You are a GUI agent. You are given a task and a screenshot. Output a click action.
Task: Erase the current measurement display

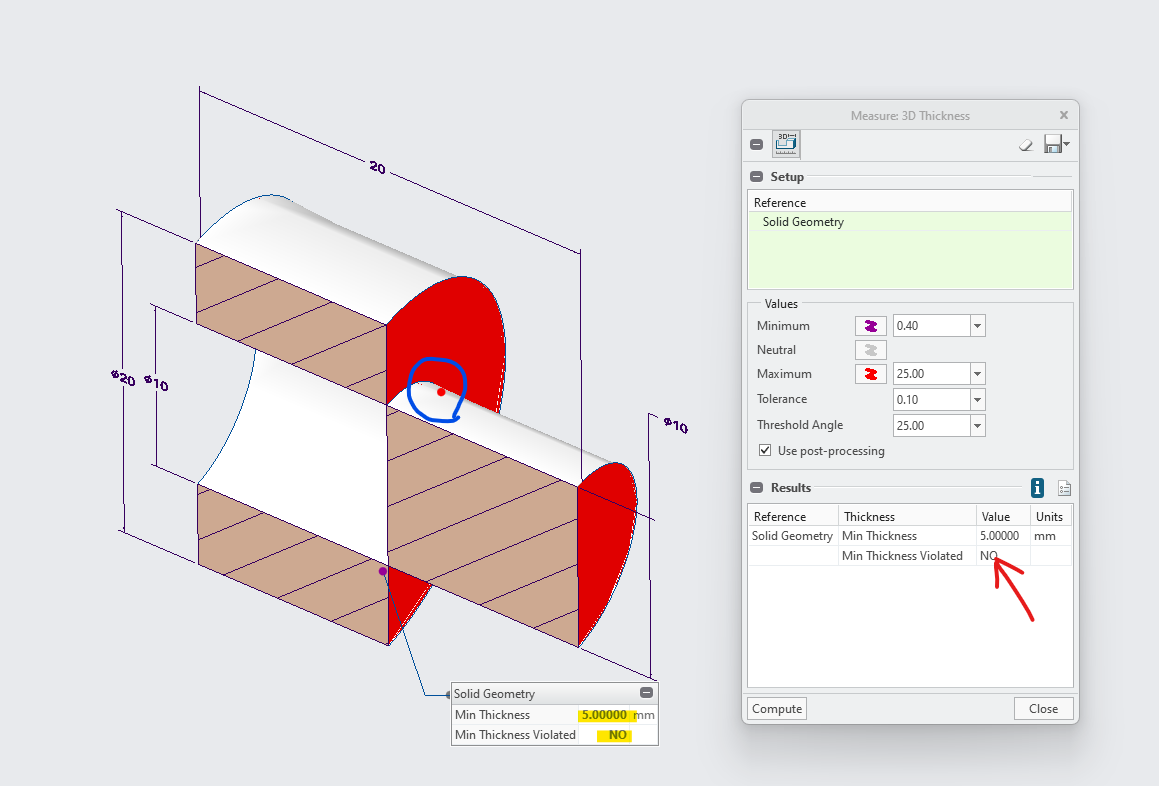click(1025, 145)
